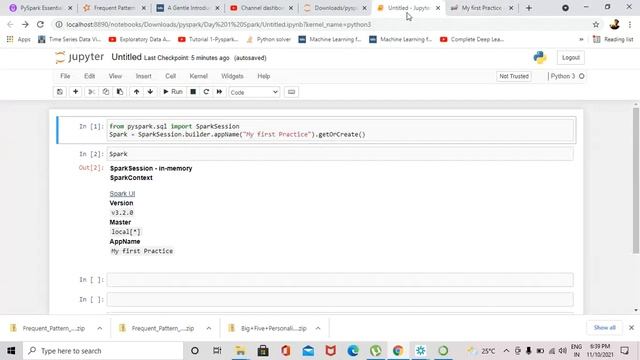Screen dimensions: 640x360
Task: Open the Spark UI link
Action: 122,193
